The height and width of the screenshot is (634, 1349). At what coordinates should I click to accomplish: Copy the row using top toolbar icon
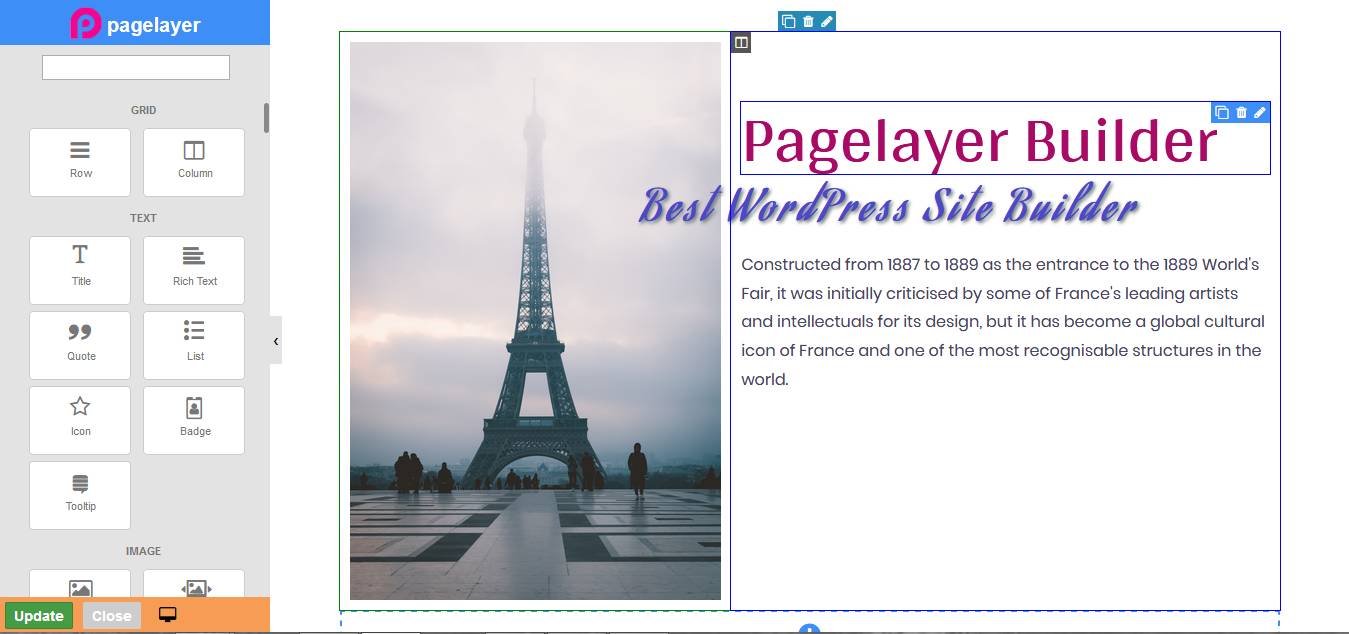pyautogui.click(x=788, y=21)
